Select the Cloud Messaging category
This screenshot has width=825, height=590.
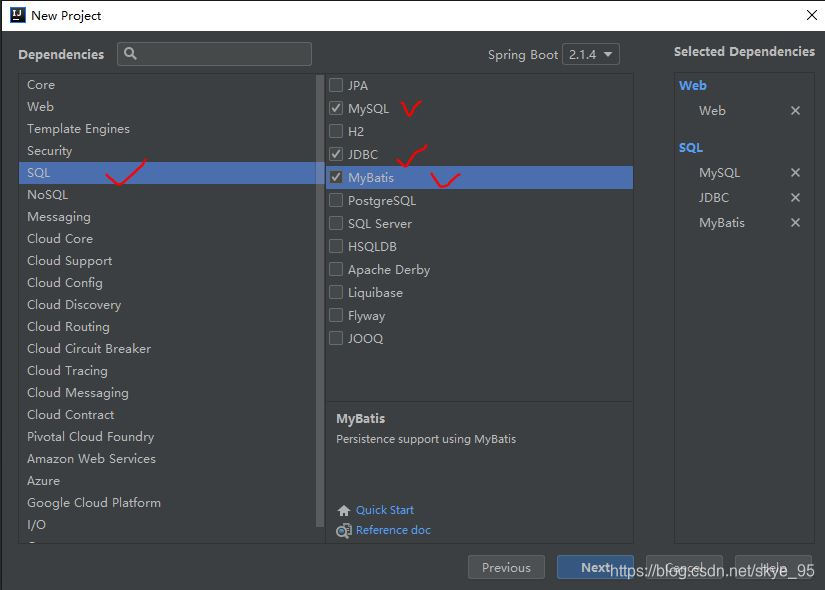coord(167,393)
